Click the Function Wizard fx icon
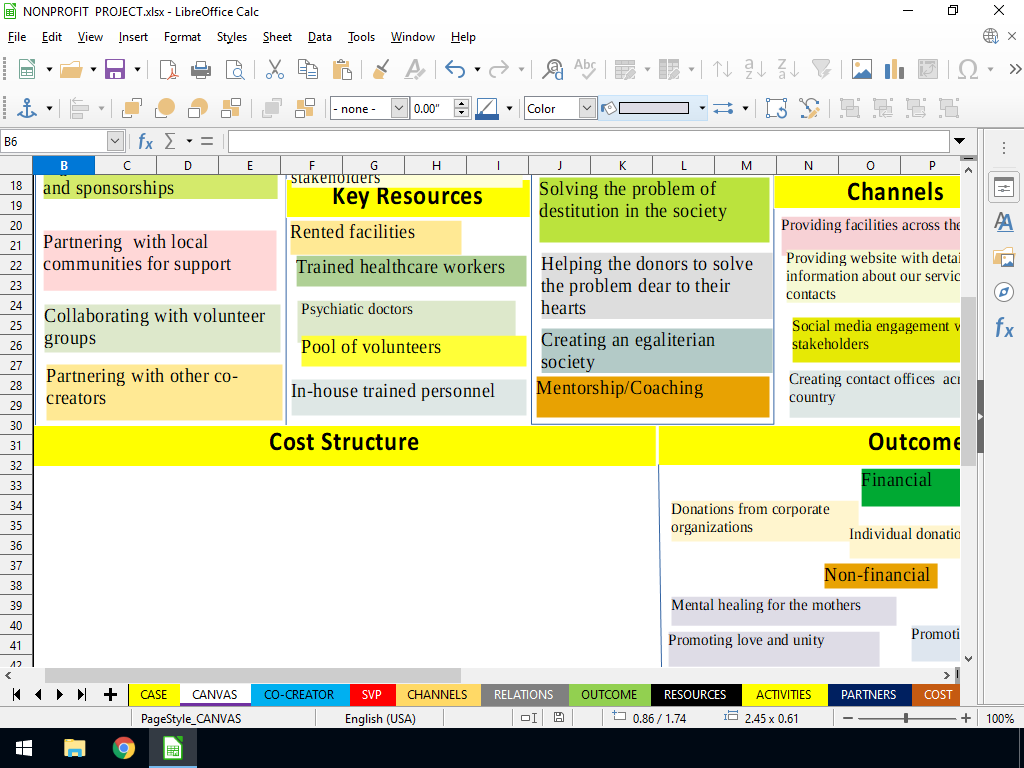 click(x=145, y=141)
